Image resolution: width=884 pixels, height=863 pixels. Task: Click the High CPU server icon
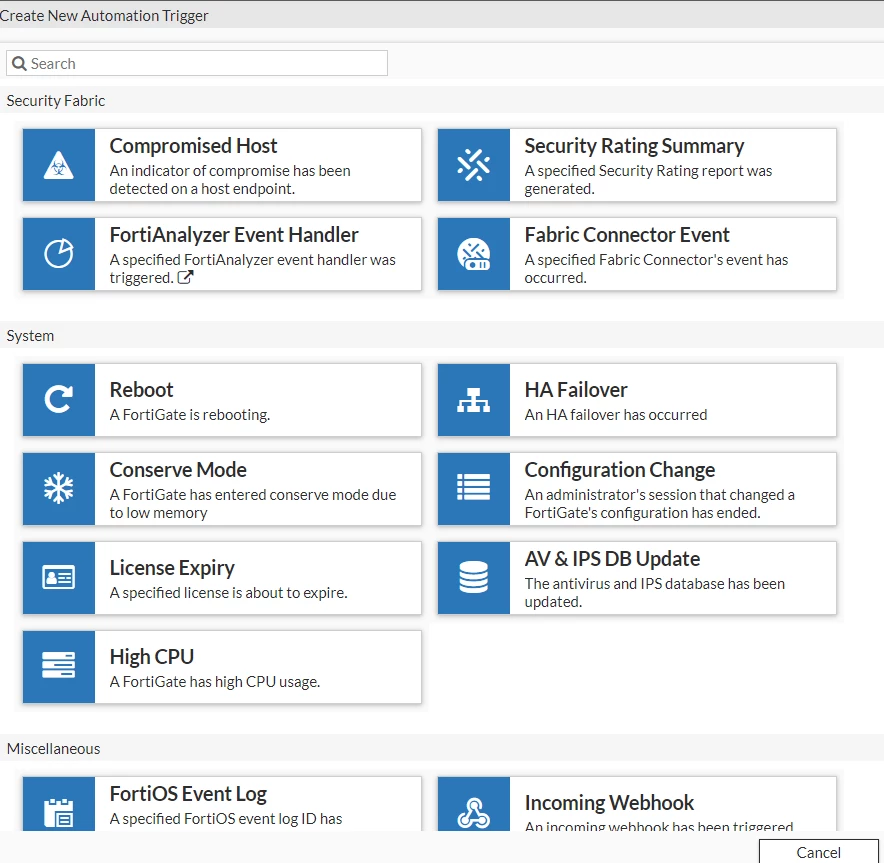pos(59,665)
